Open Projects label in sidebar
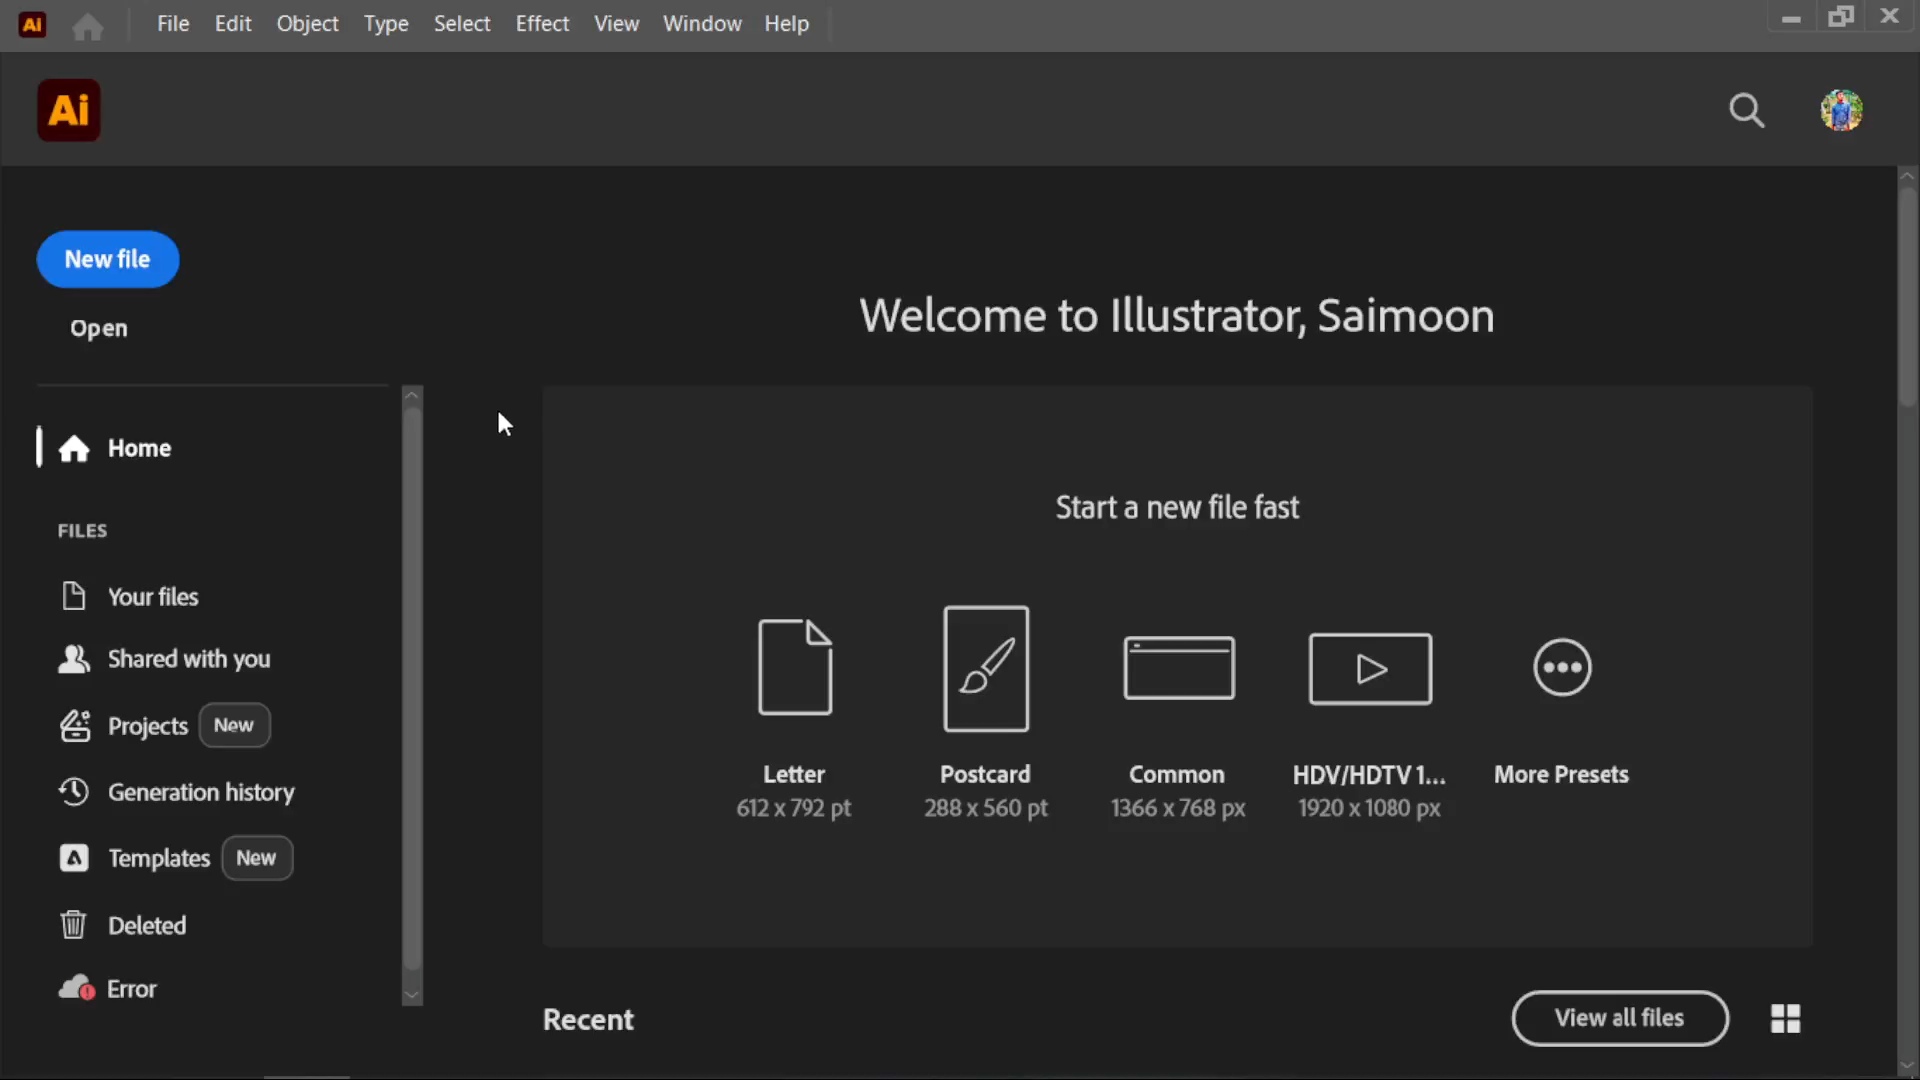 click(148, 727)
